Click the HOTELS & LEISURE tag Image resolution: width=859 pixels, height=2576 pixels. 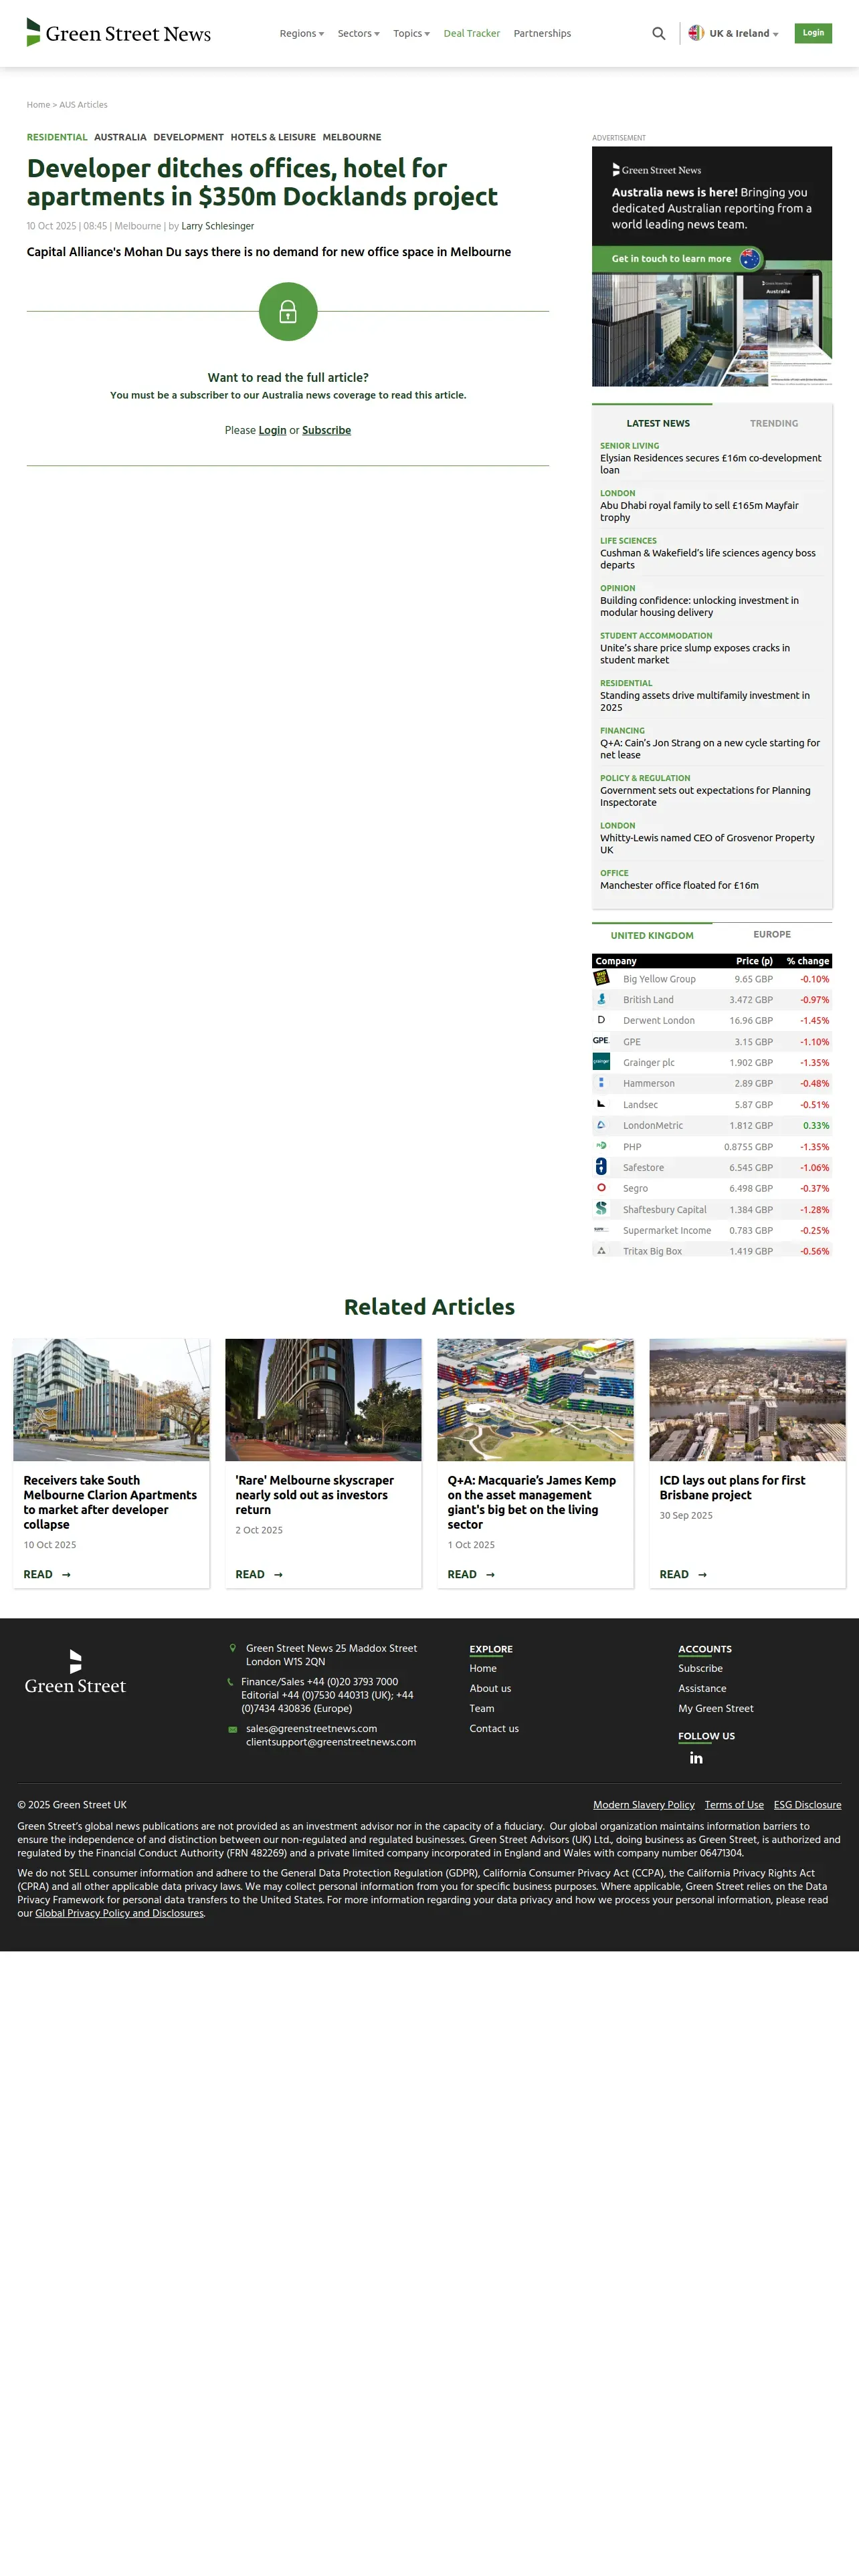pos(273,137)
